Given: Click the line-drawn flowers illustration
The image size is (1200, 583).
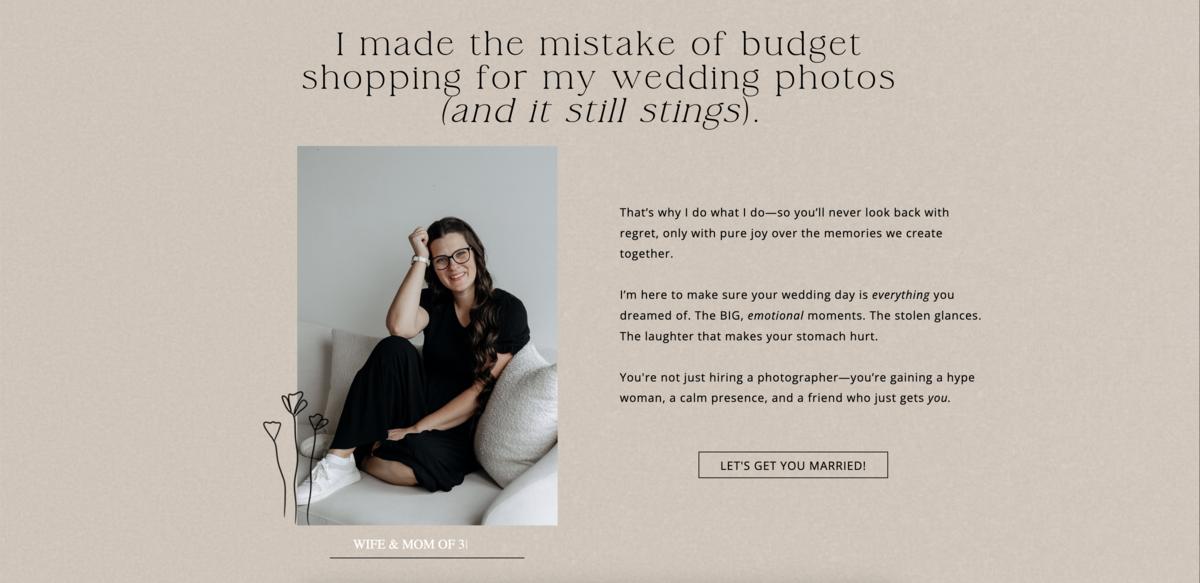Looking at the screenshot, I should coord(296,457).
